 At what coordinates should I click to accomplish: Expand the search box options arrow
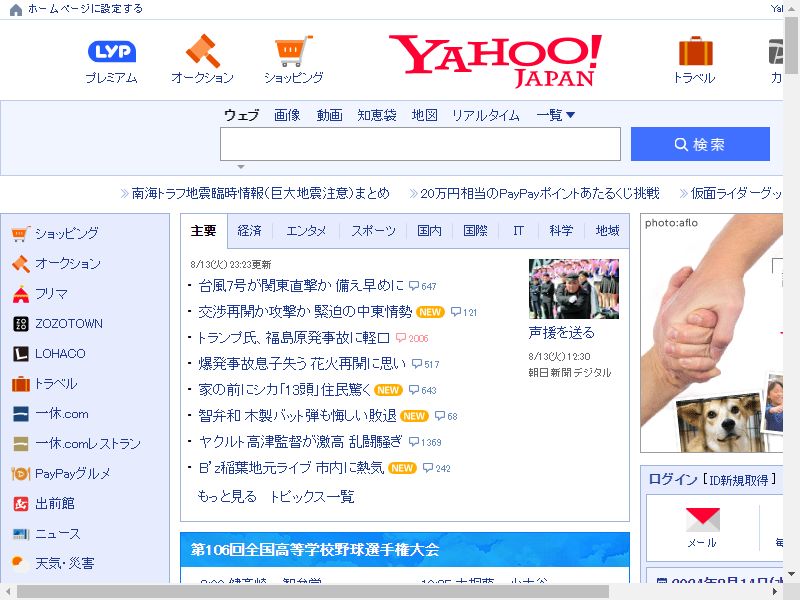tap(241, 167)
